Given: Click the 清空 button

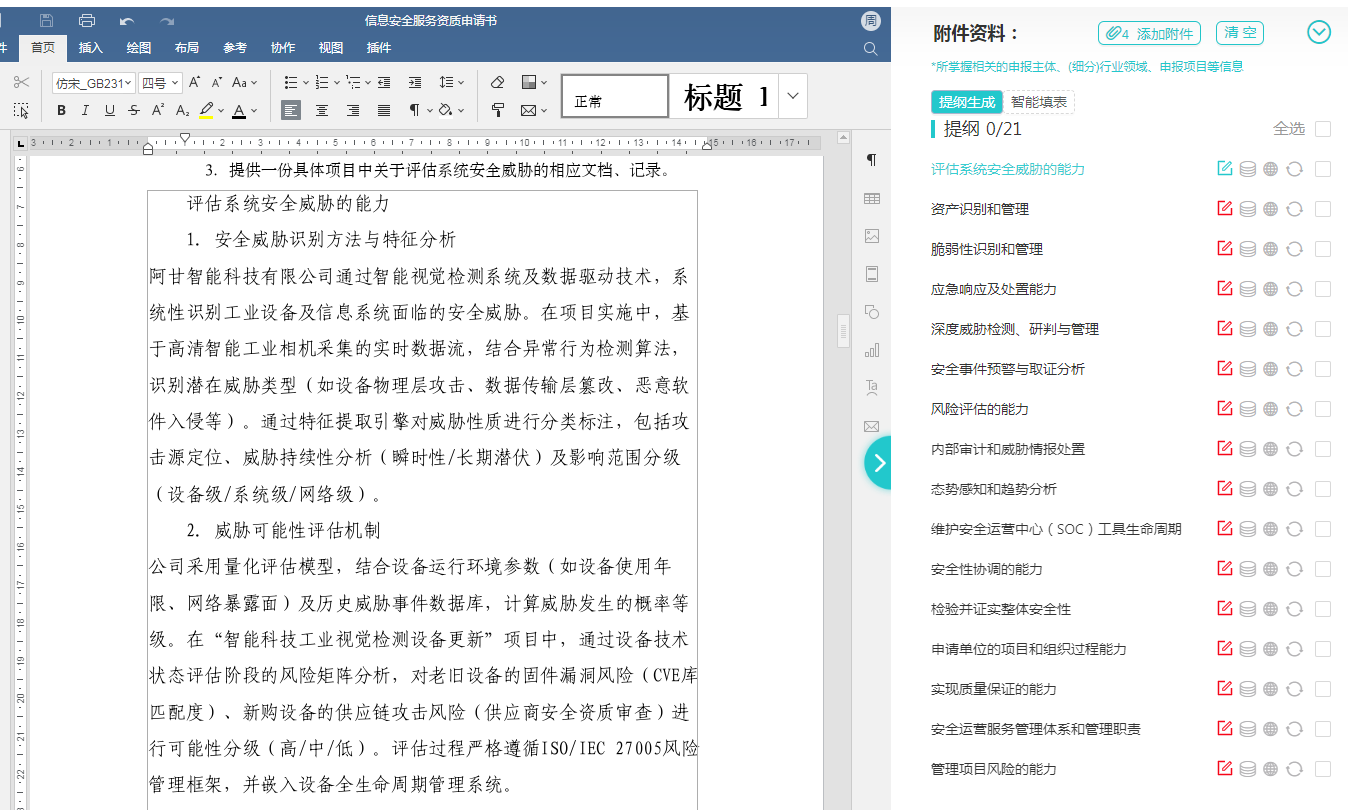Looking at the screenshot, I should click(x=1239, y=33).
